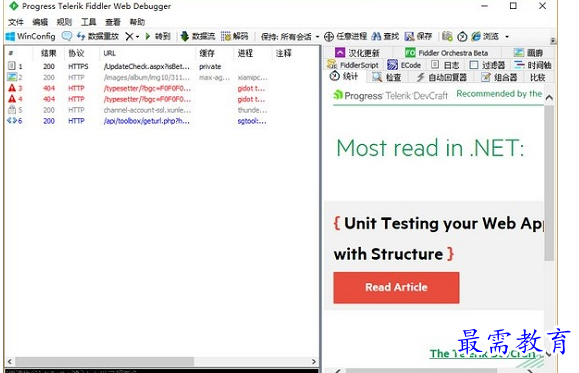The height and width of the screenshot is (373, 579).
Task: Open the WinConfig tool
Action: pyautogui.click(x=31, y=36)
